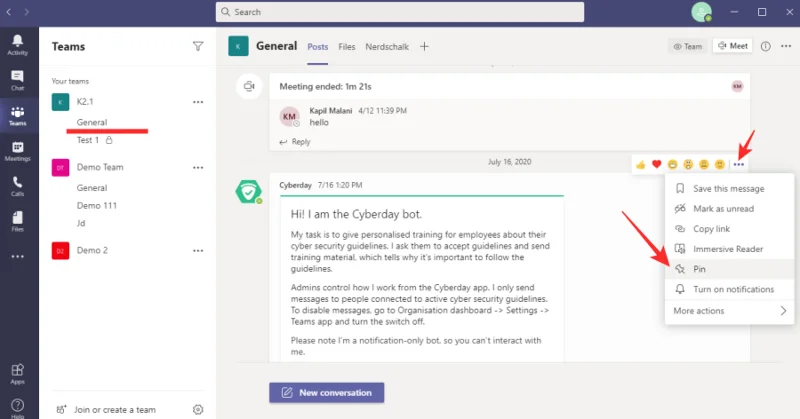Click Cyberday bot avatar
Viewport: 800px width, 419px height.
click(x=248, y=192)
